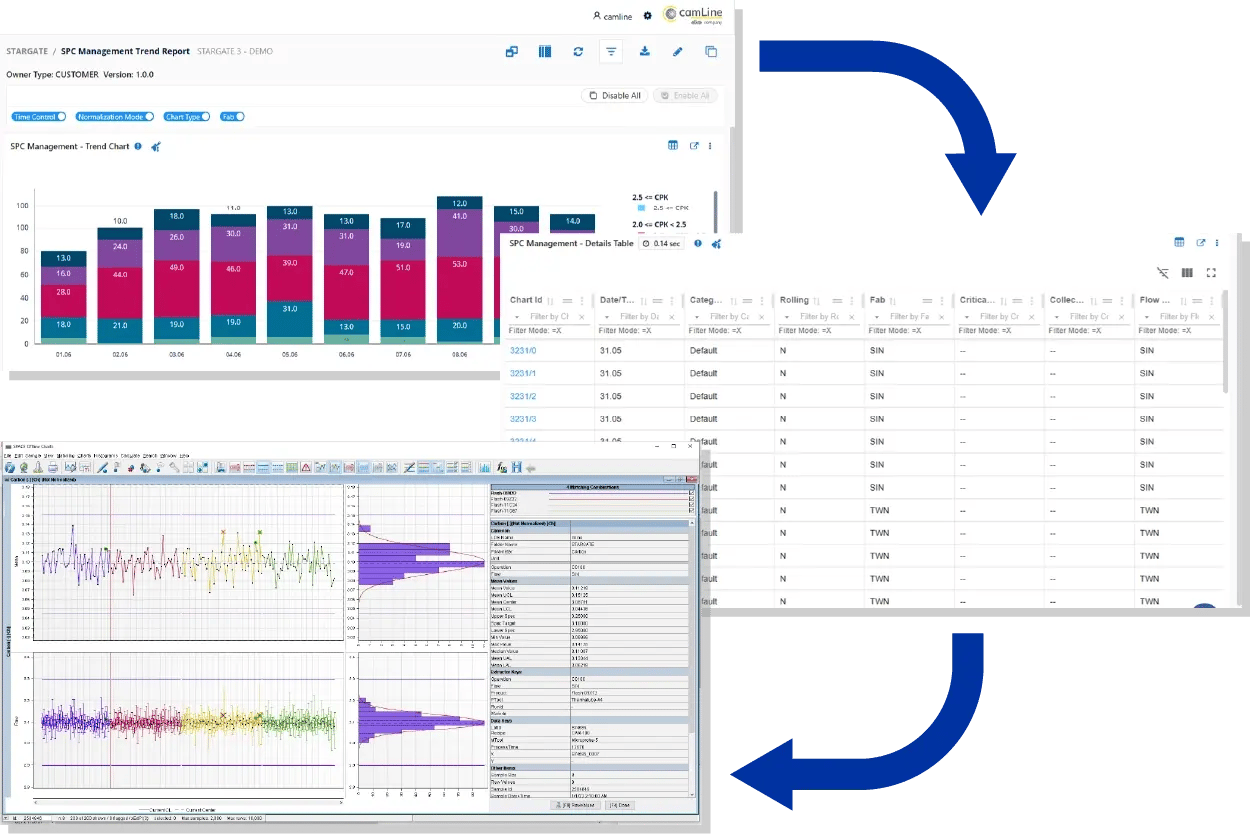Open the settings gear near camline account
1250x834 pixels.
pos(646,16)
